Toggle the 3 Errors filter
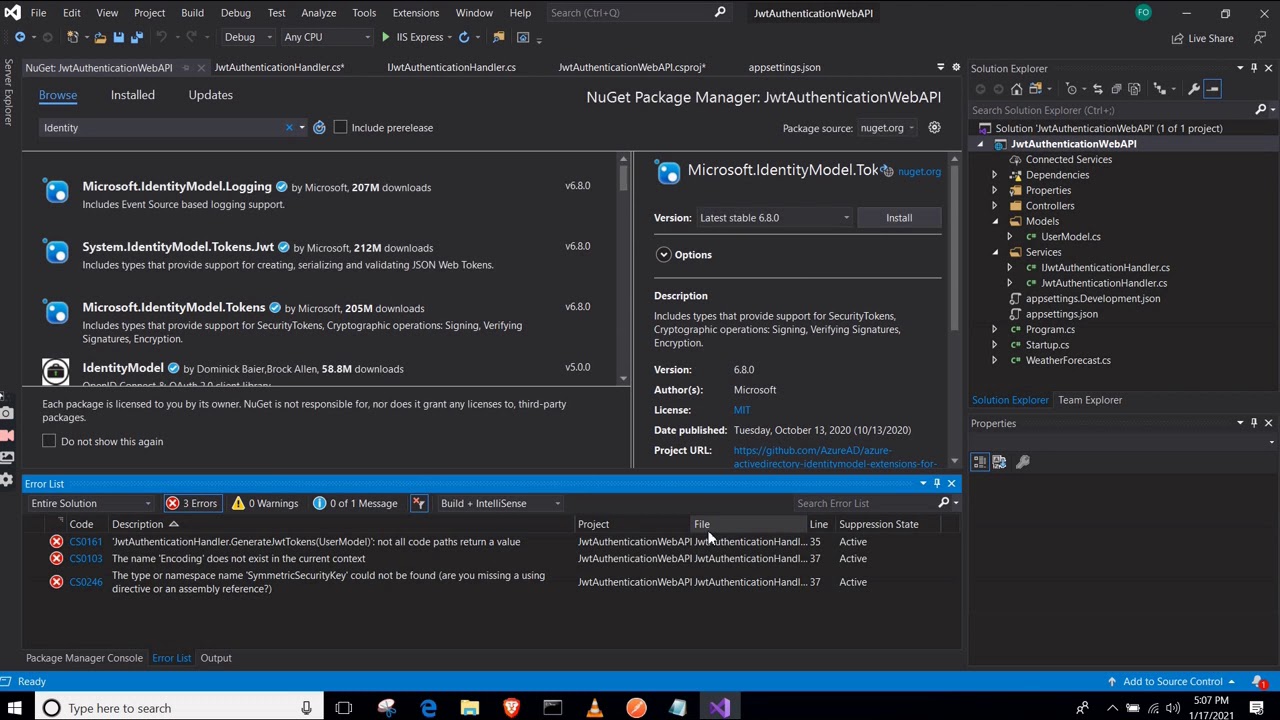Viewport: 1280px width, 720px height. (191, 503)
